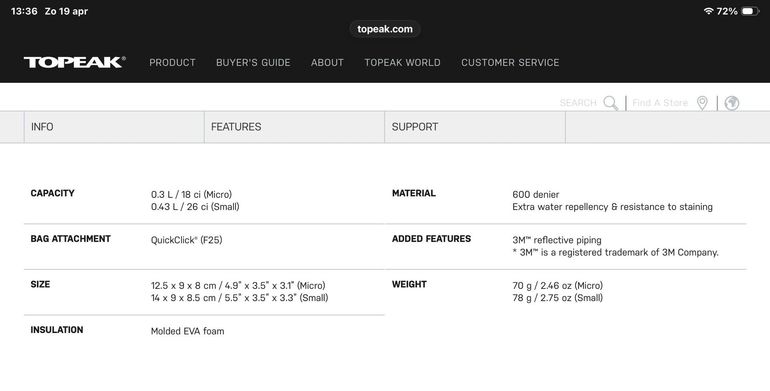Click the 14 x 9 x 8.5 cm Small size
Viewport: 770px width, 391px height.
[x=240, y=298]
